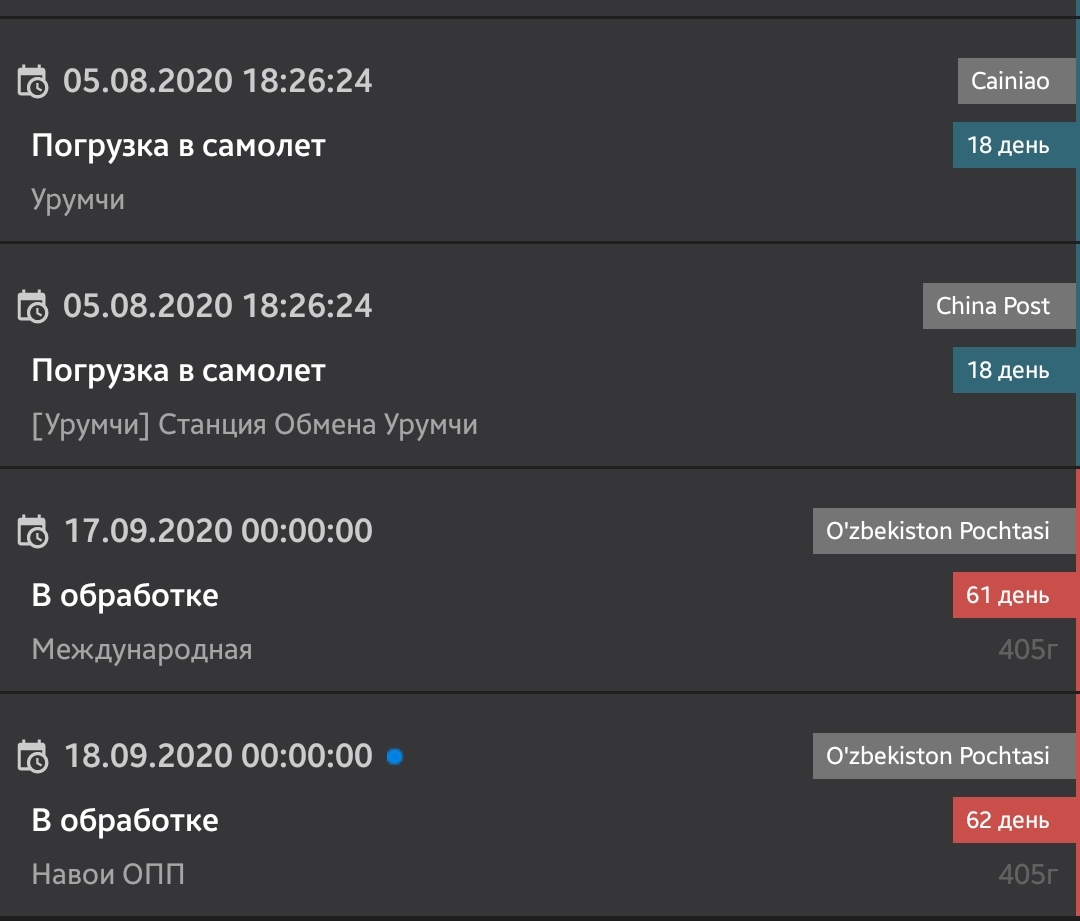
Task: Click the calendar icon beside 18.09.2020
Action: pos(33,756)
